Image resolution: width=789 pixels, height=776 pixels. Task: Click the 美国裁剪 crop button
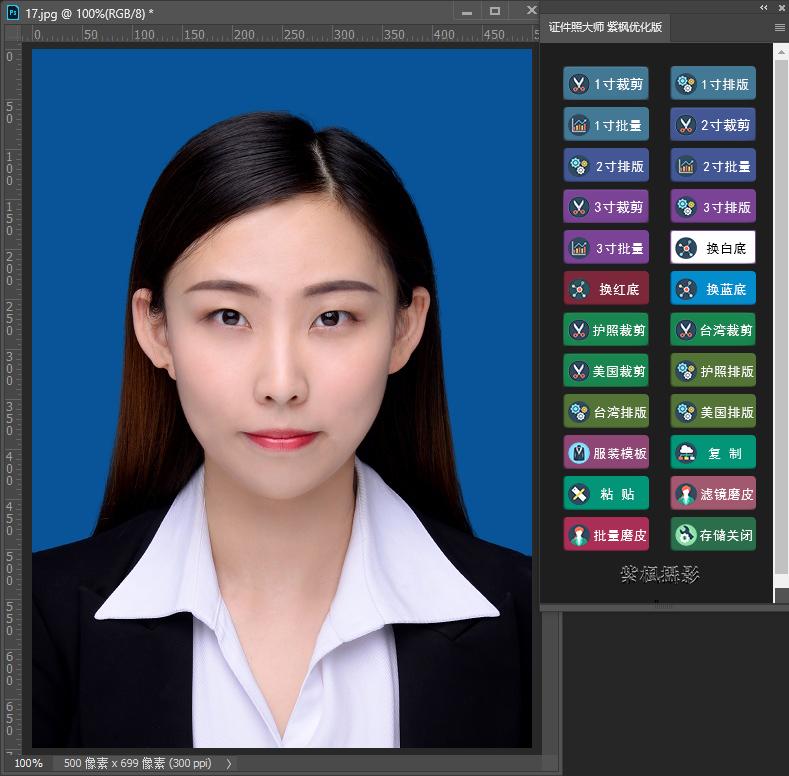coord(606,370)
